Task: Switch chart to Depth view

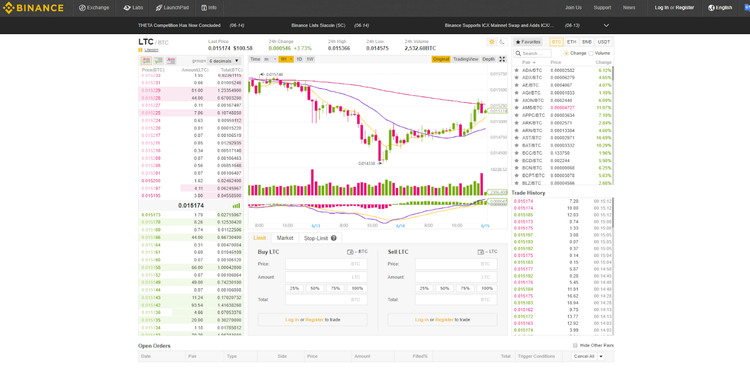Action: click(489, 59)
